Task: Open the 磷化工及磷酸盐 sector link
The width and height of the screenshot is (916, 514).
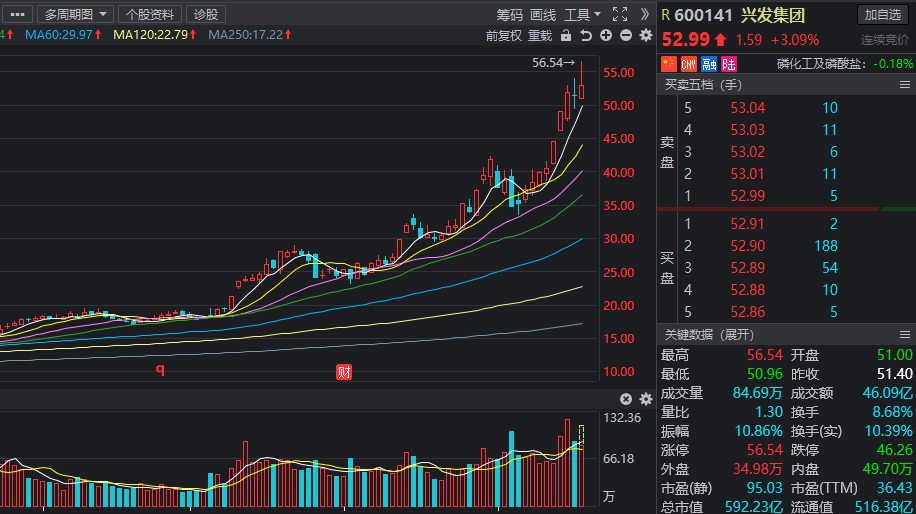Action: pos(818,64)
